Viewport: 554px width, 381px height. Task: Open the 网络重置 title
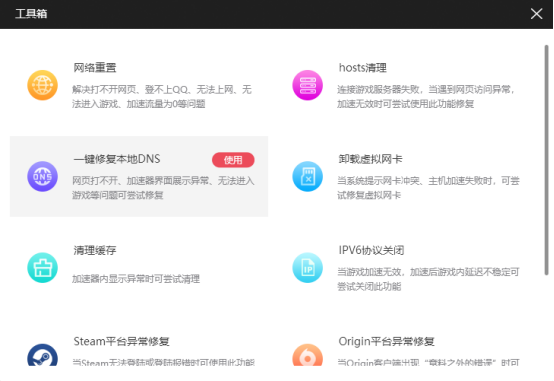[x=95, y=68]
